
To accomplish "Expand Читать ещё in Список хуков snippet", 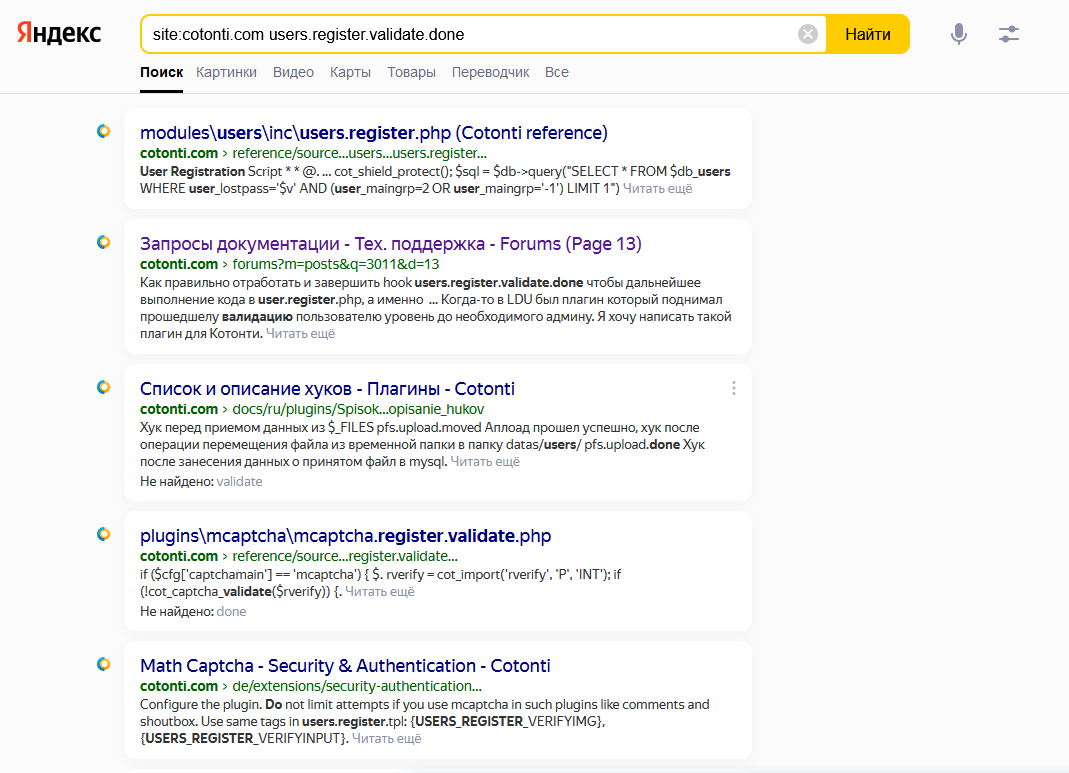I will pos(485,462).
